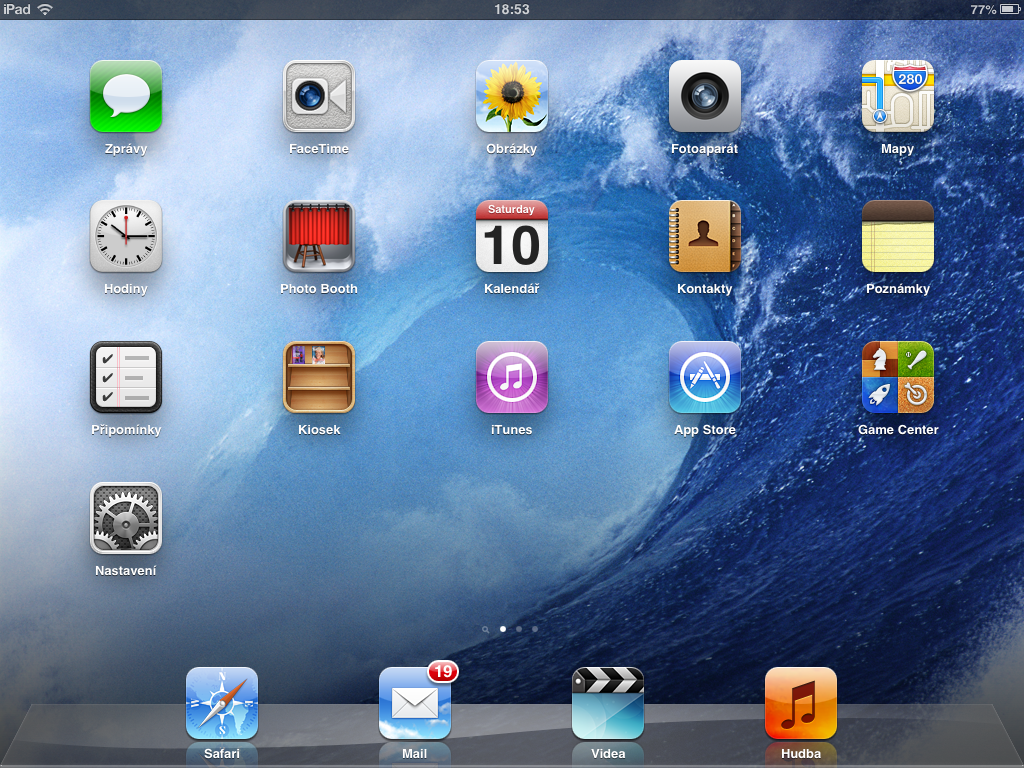Open the Poznámky notes app
The height and width of the screenshot is (768, 1024).
[897, 237]
